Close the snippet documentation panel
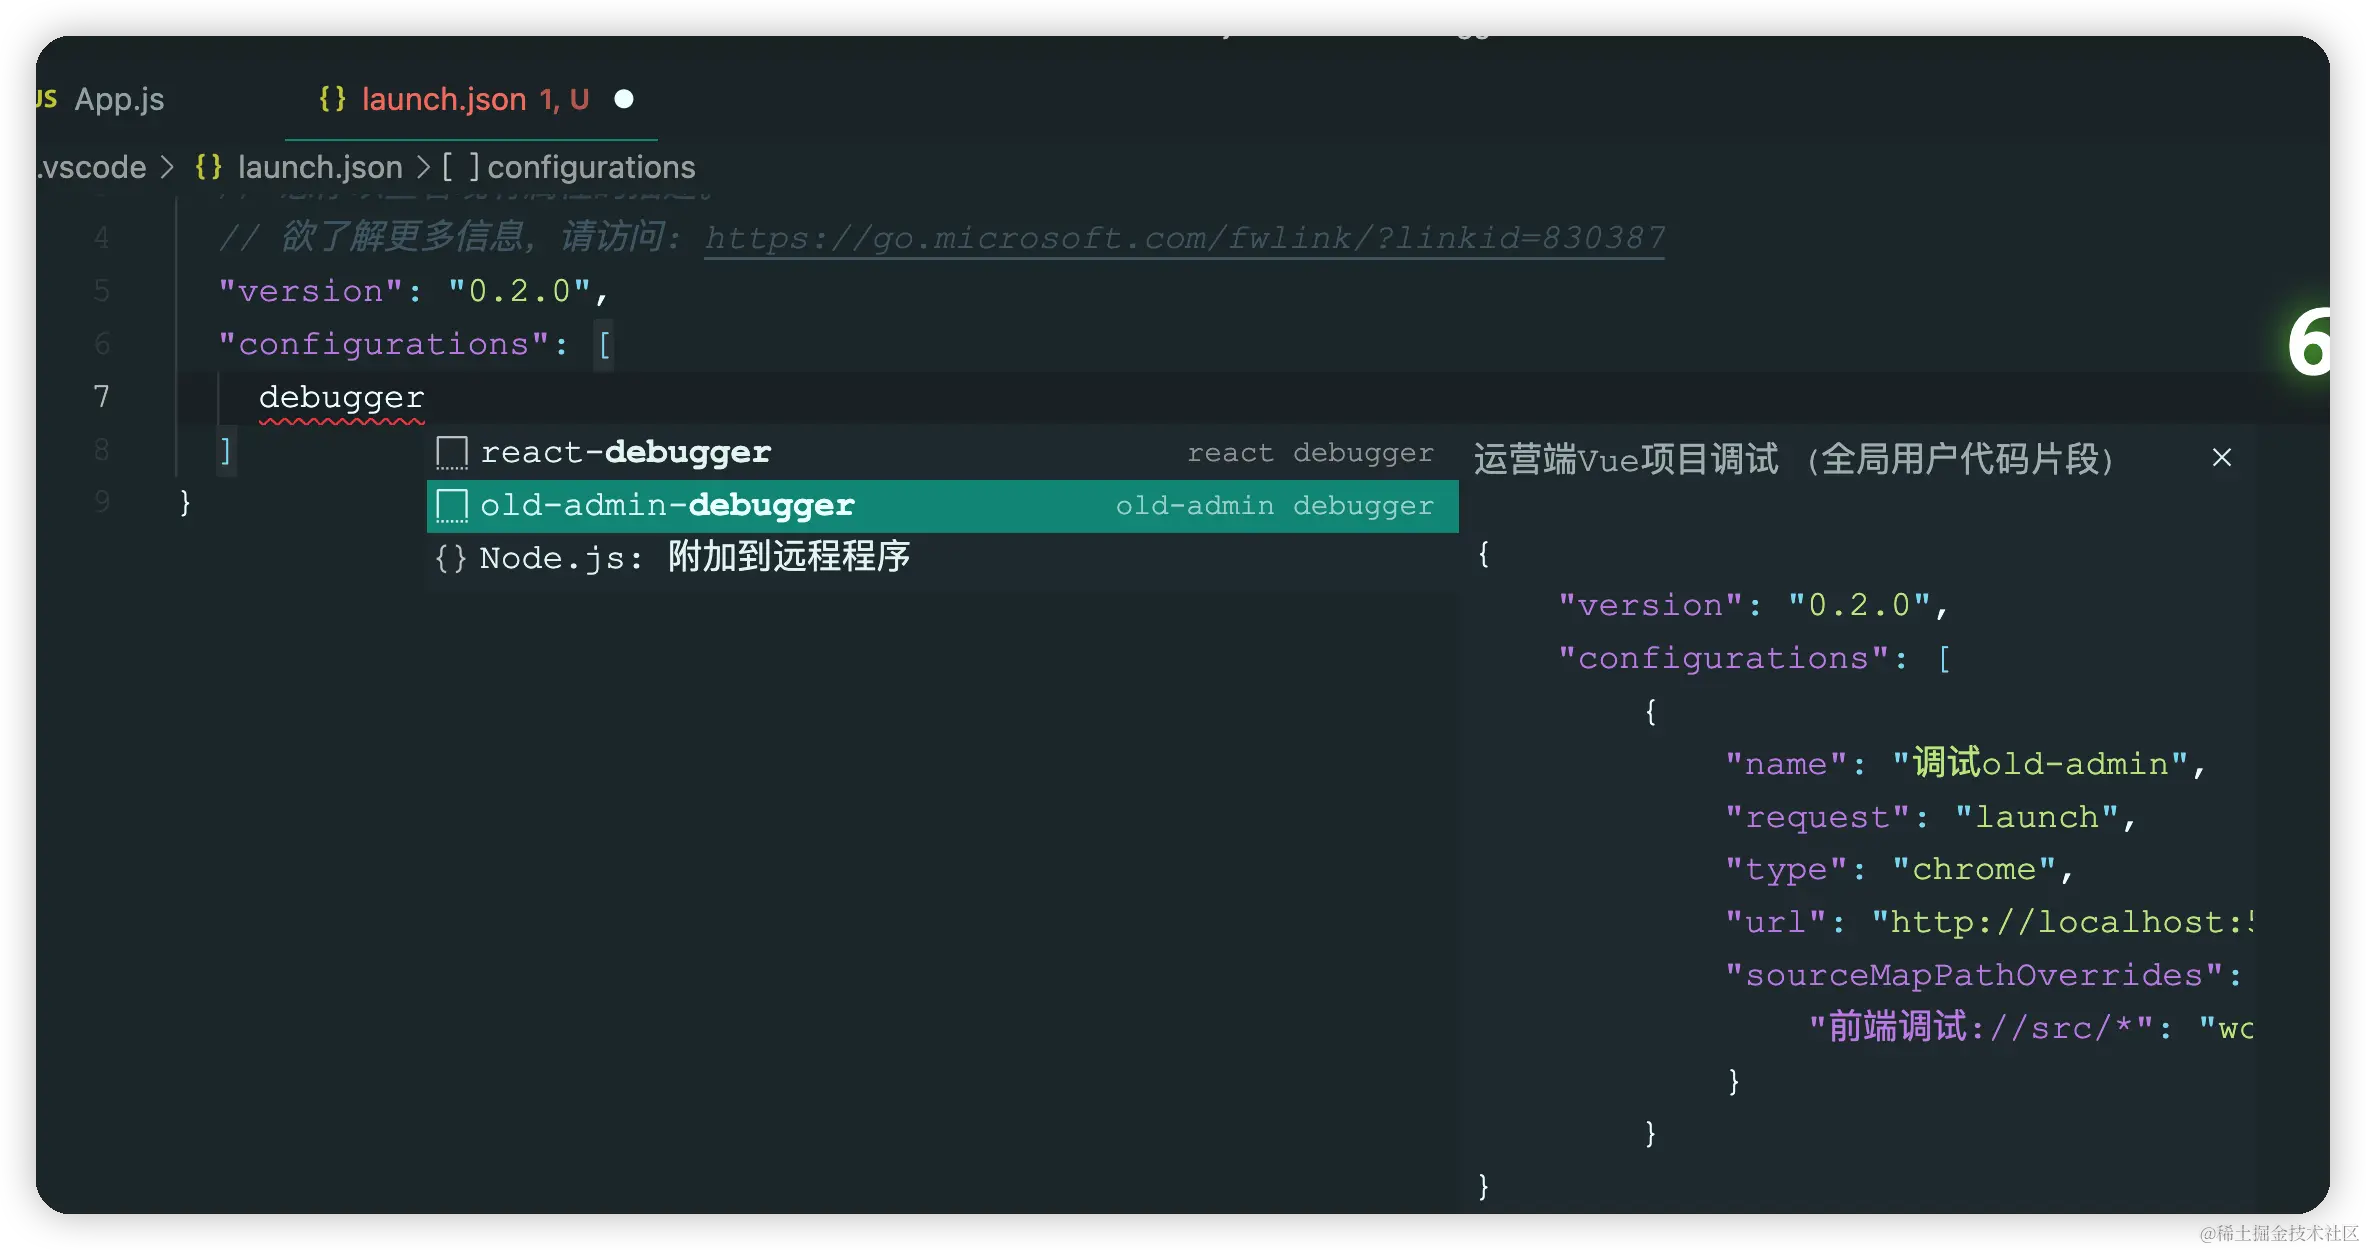Viewport: 2366px width, 1250px height. point(2222,457)
